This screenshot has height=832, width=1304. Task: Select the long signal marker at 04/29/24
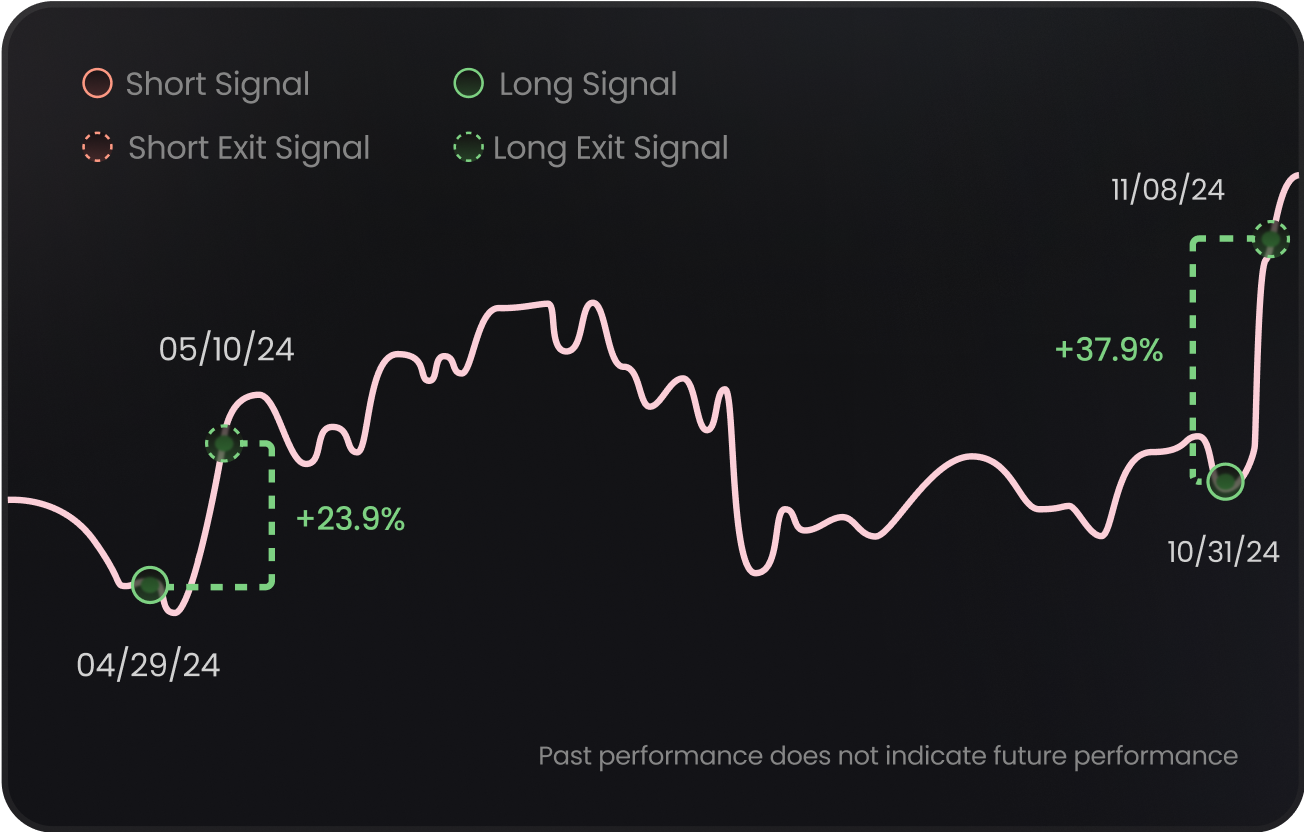tap(150, 584)
